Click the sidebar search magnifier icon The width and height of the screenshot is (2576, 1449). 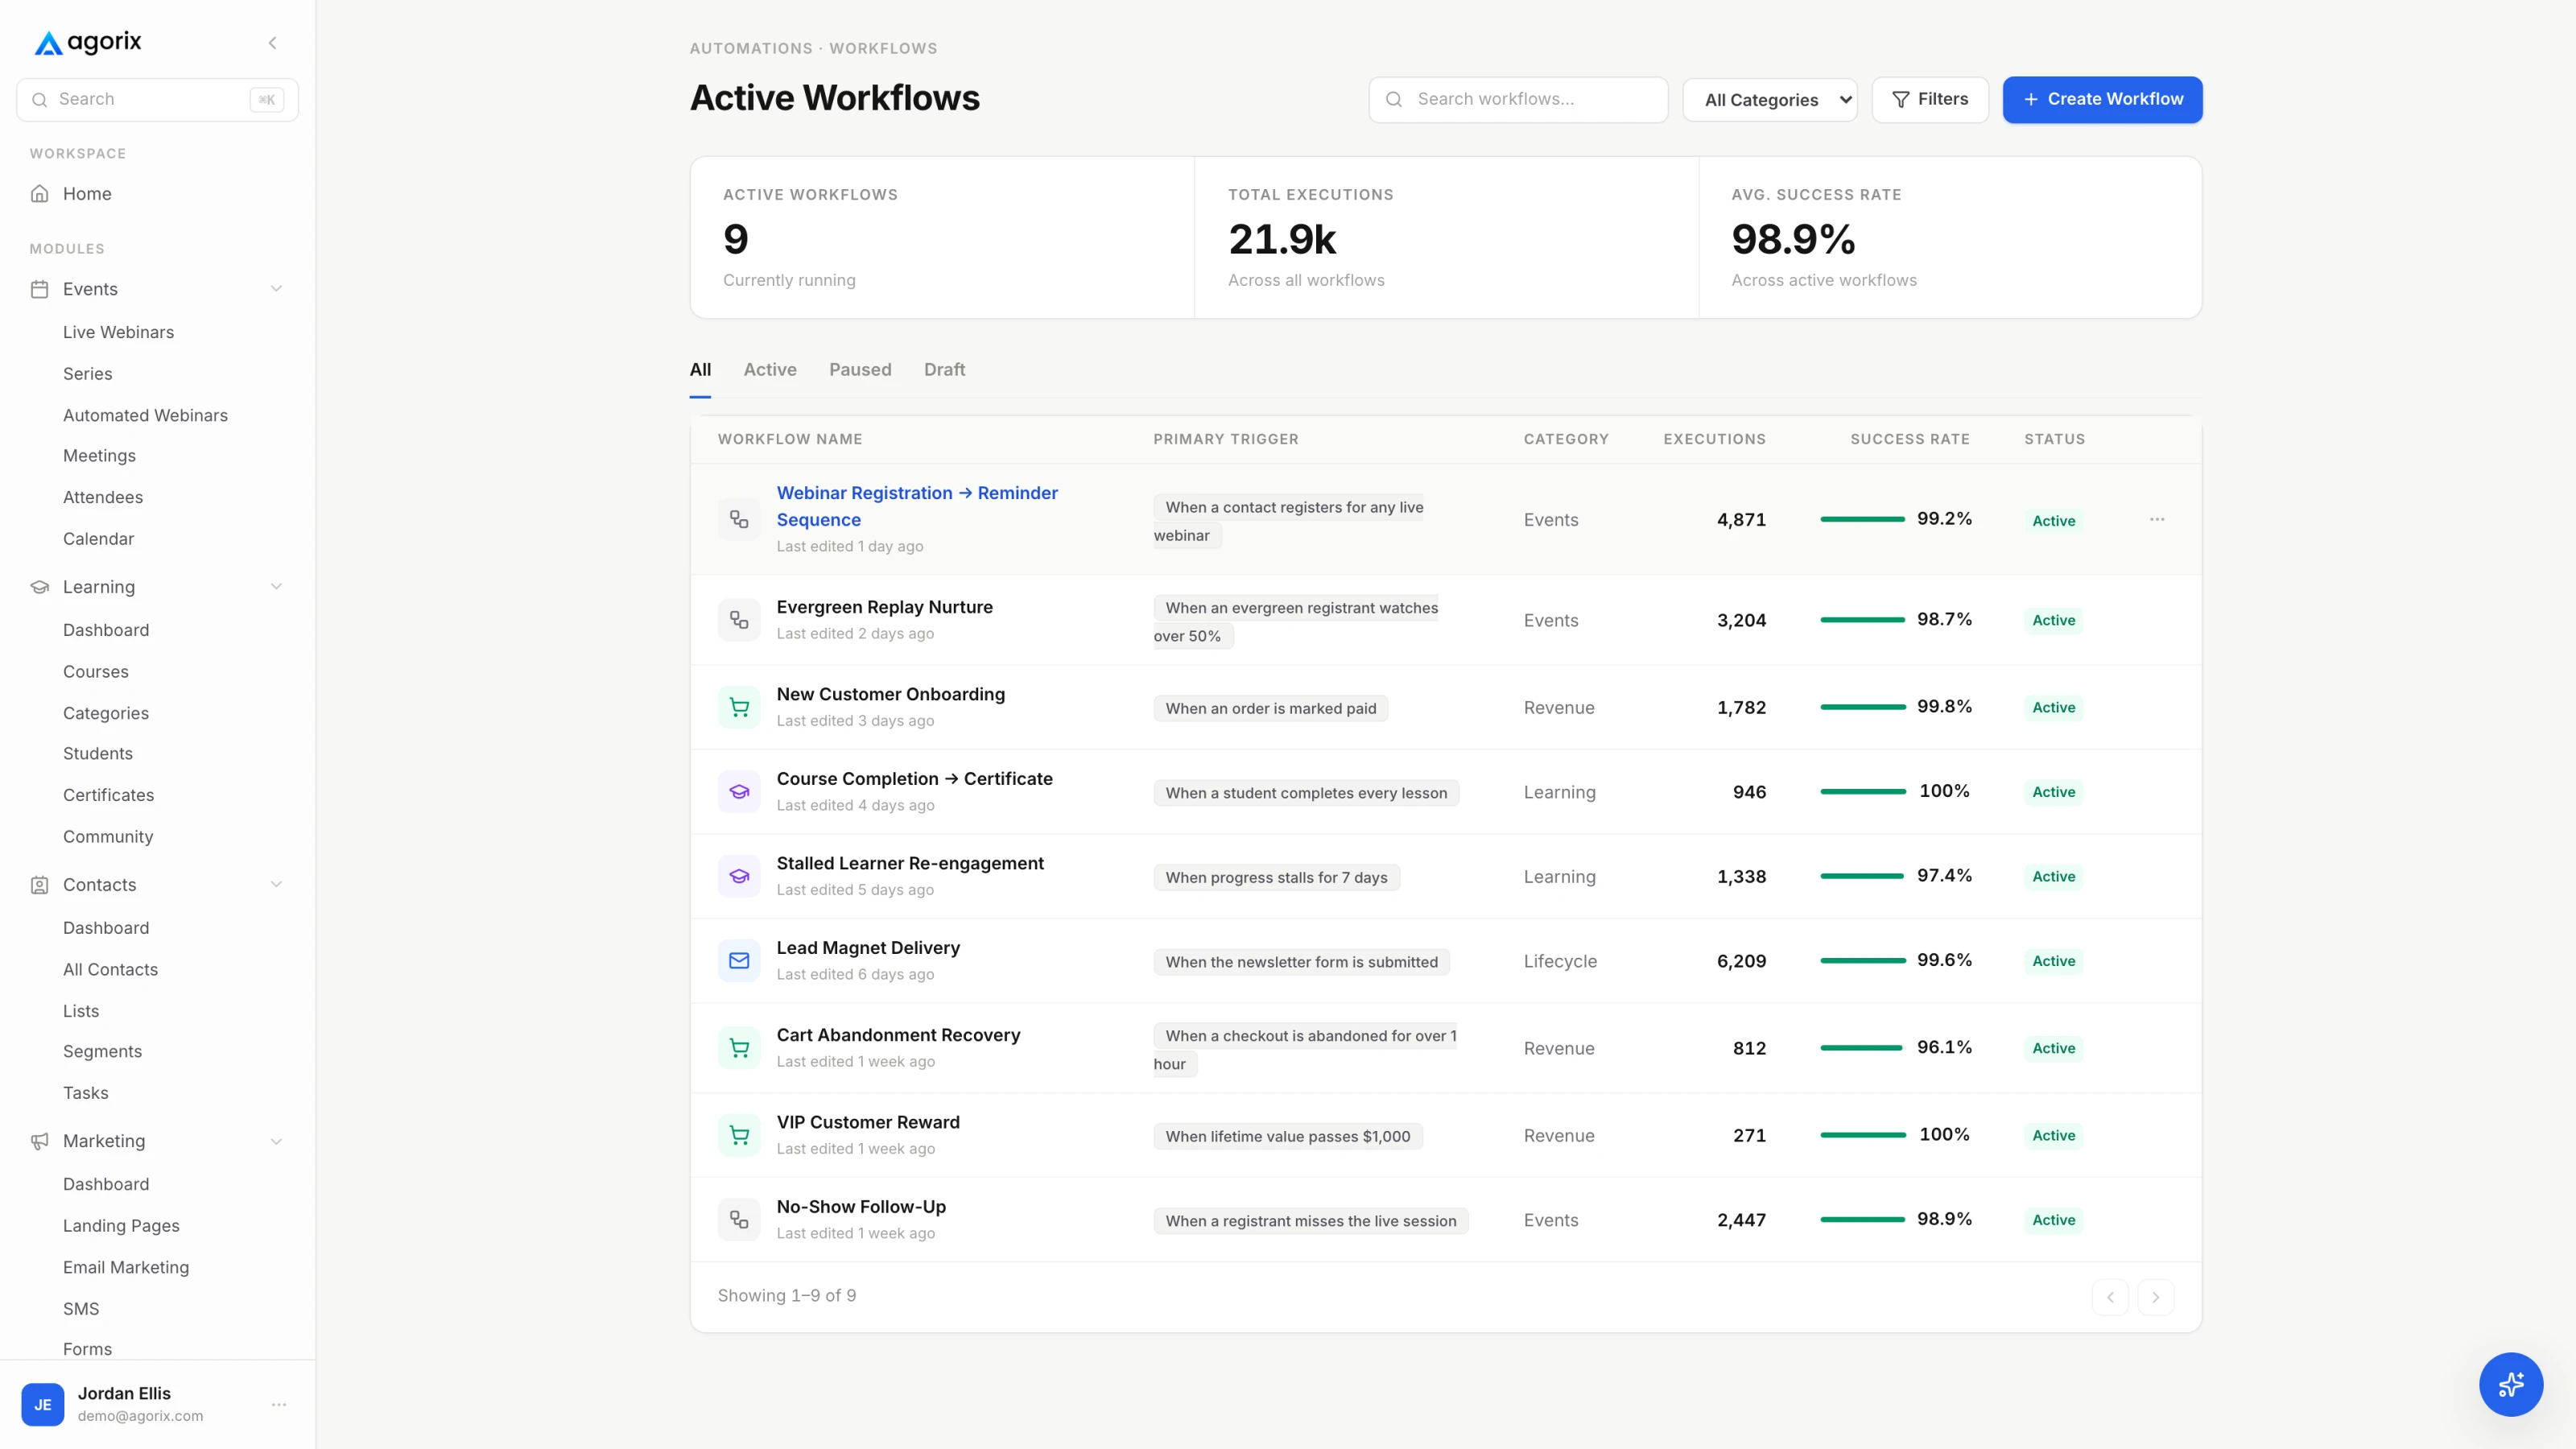[x=40, y=99]
